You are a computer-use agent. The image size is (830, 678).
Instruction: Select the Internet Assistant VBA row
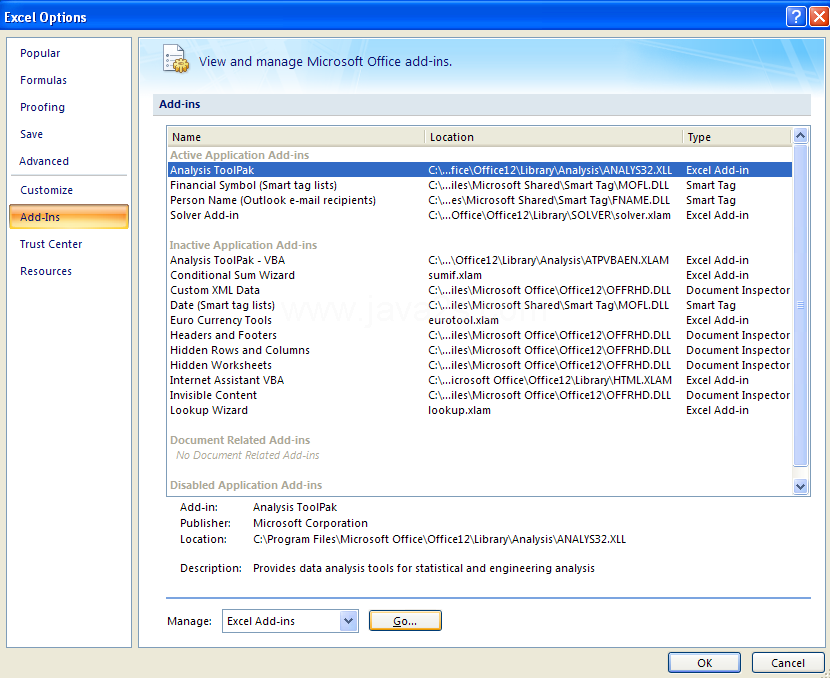click(480, 380)
